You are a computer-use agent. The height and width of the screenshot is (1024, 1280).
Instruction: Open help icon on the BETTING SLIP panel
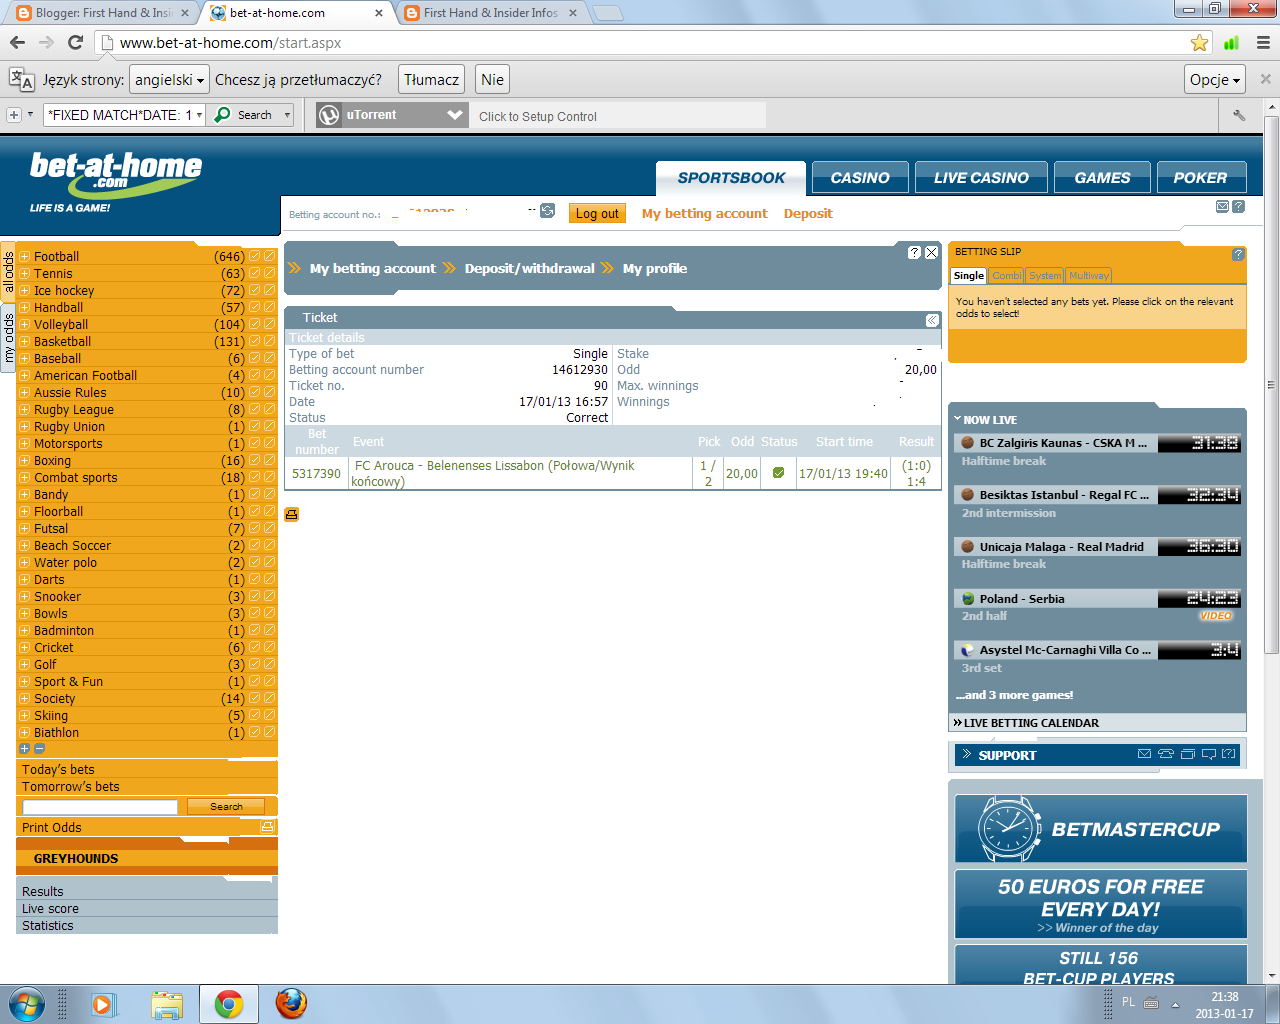click(x=1238, y=255)
